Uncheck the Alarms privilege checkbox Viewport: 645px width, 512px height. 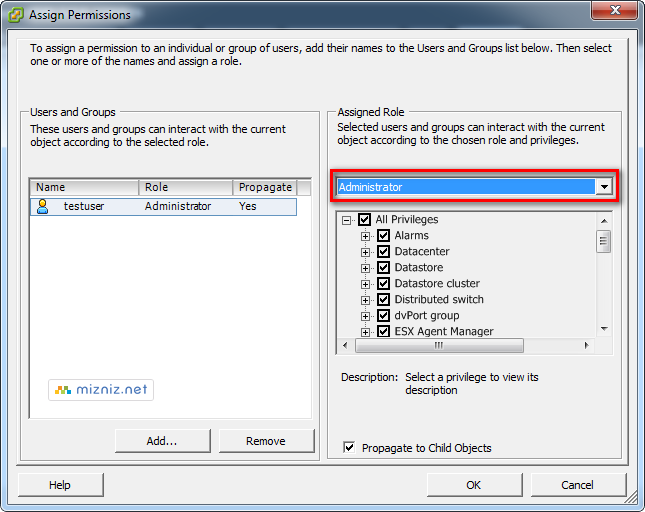point(383,236)
